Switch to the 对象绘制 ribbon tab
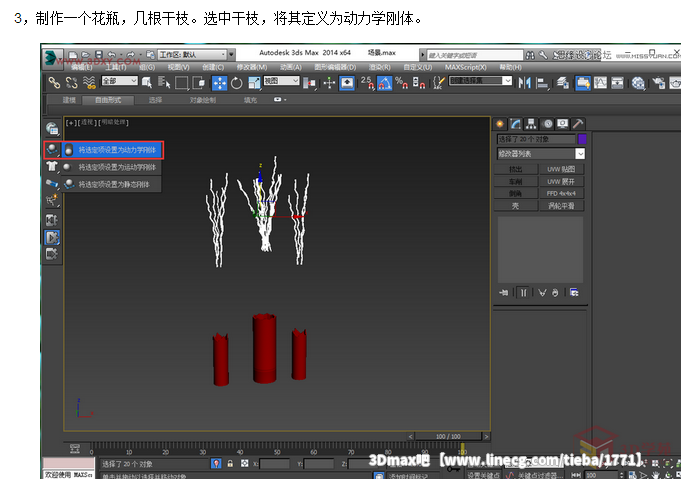Screen dimensions: 681x479 [202, 100]
